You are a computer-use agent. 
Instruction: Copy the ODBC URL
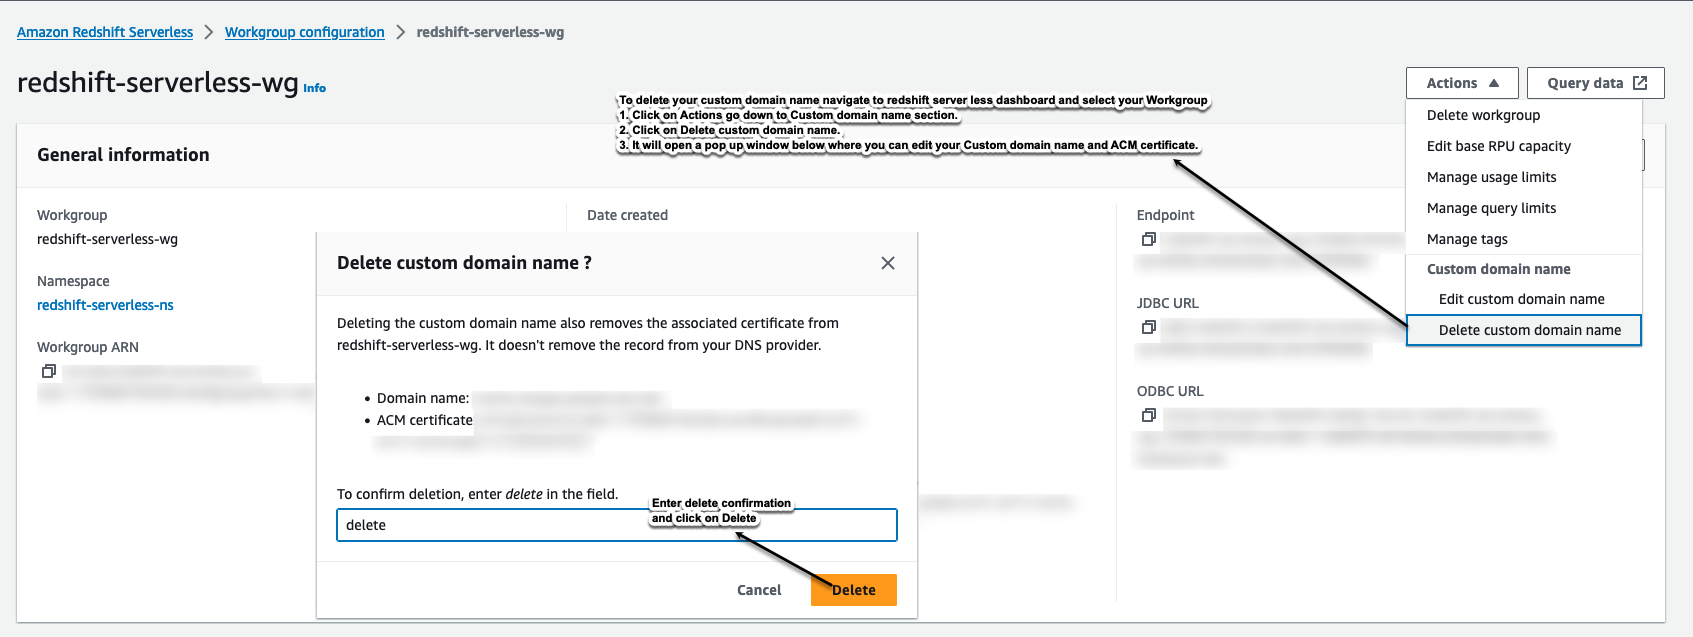pos(1148,415)
